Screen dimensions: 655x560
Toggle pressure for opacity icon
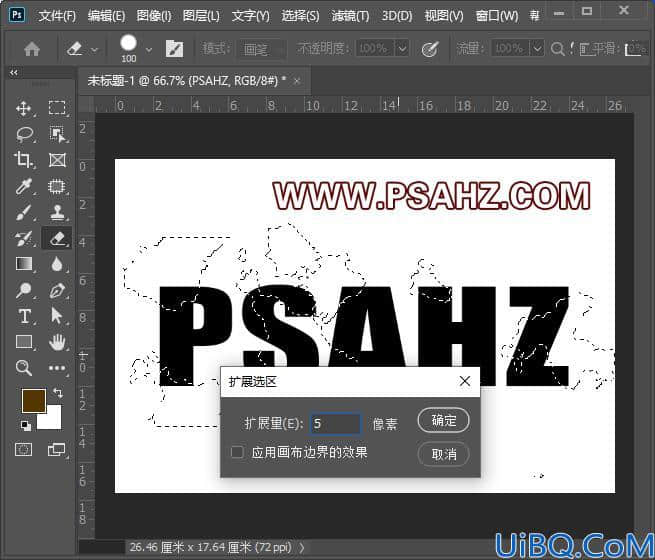pos(430,49)
